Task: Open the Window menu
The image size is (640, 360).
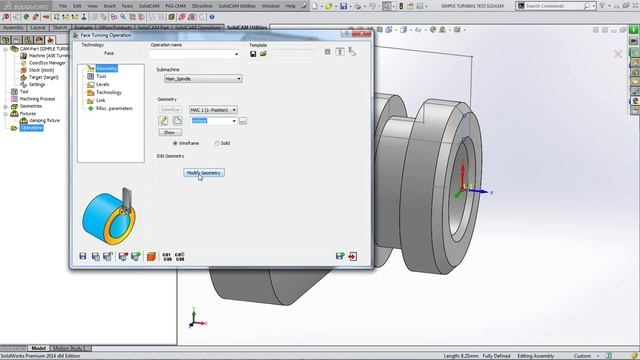Action: click(x=271, y=6)
